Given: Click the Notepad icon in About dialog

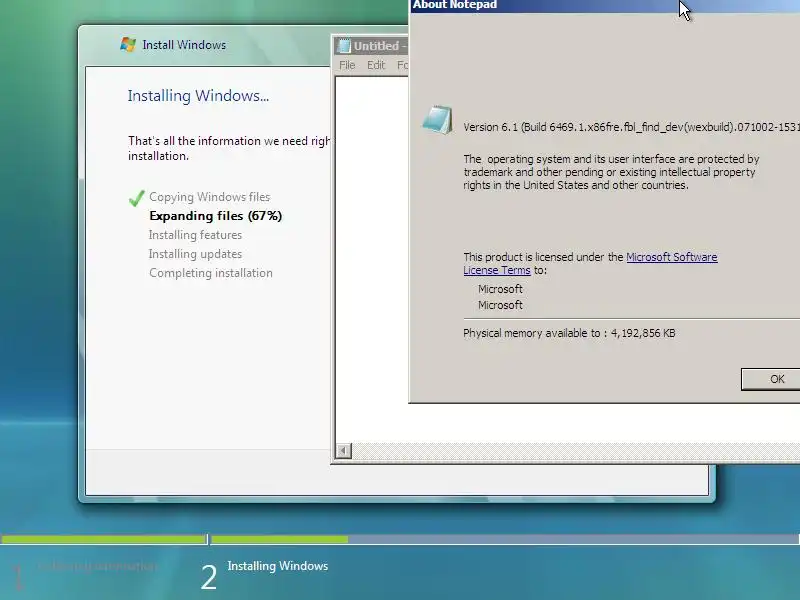Looking at the screenshot, I should click(x=438, y=120).
